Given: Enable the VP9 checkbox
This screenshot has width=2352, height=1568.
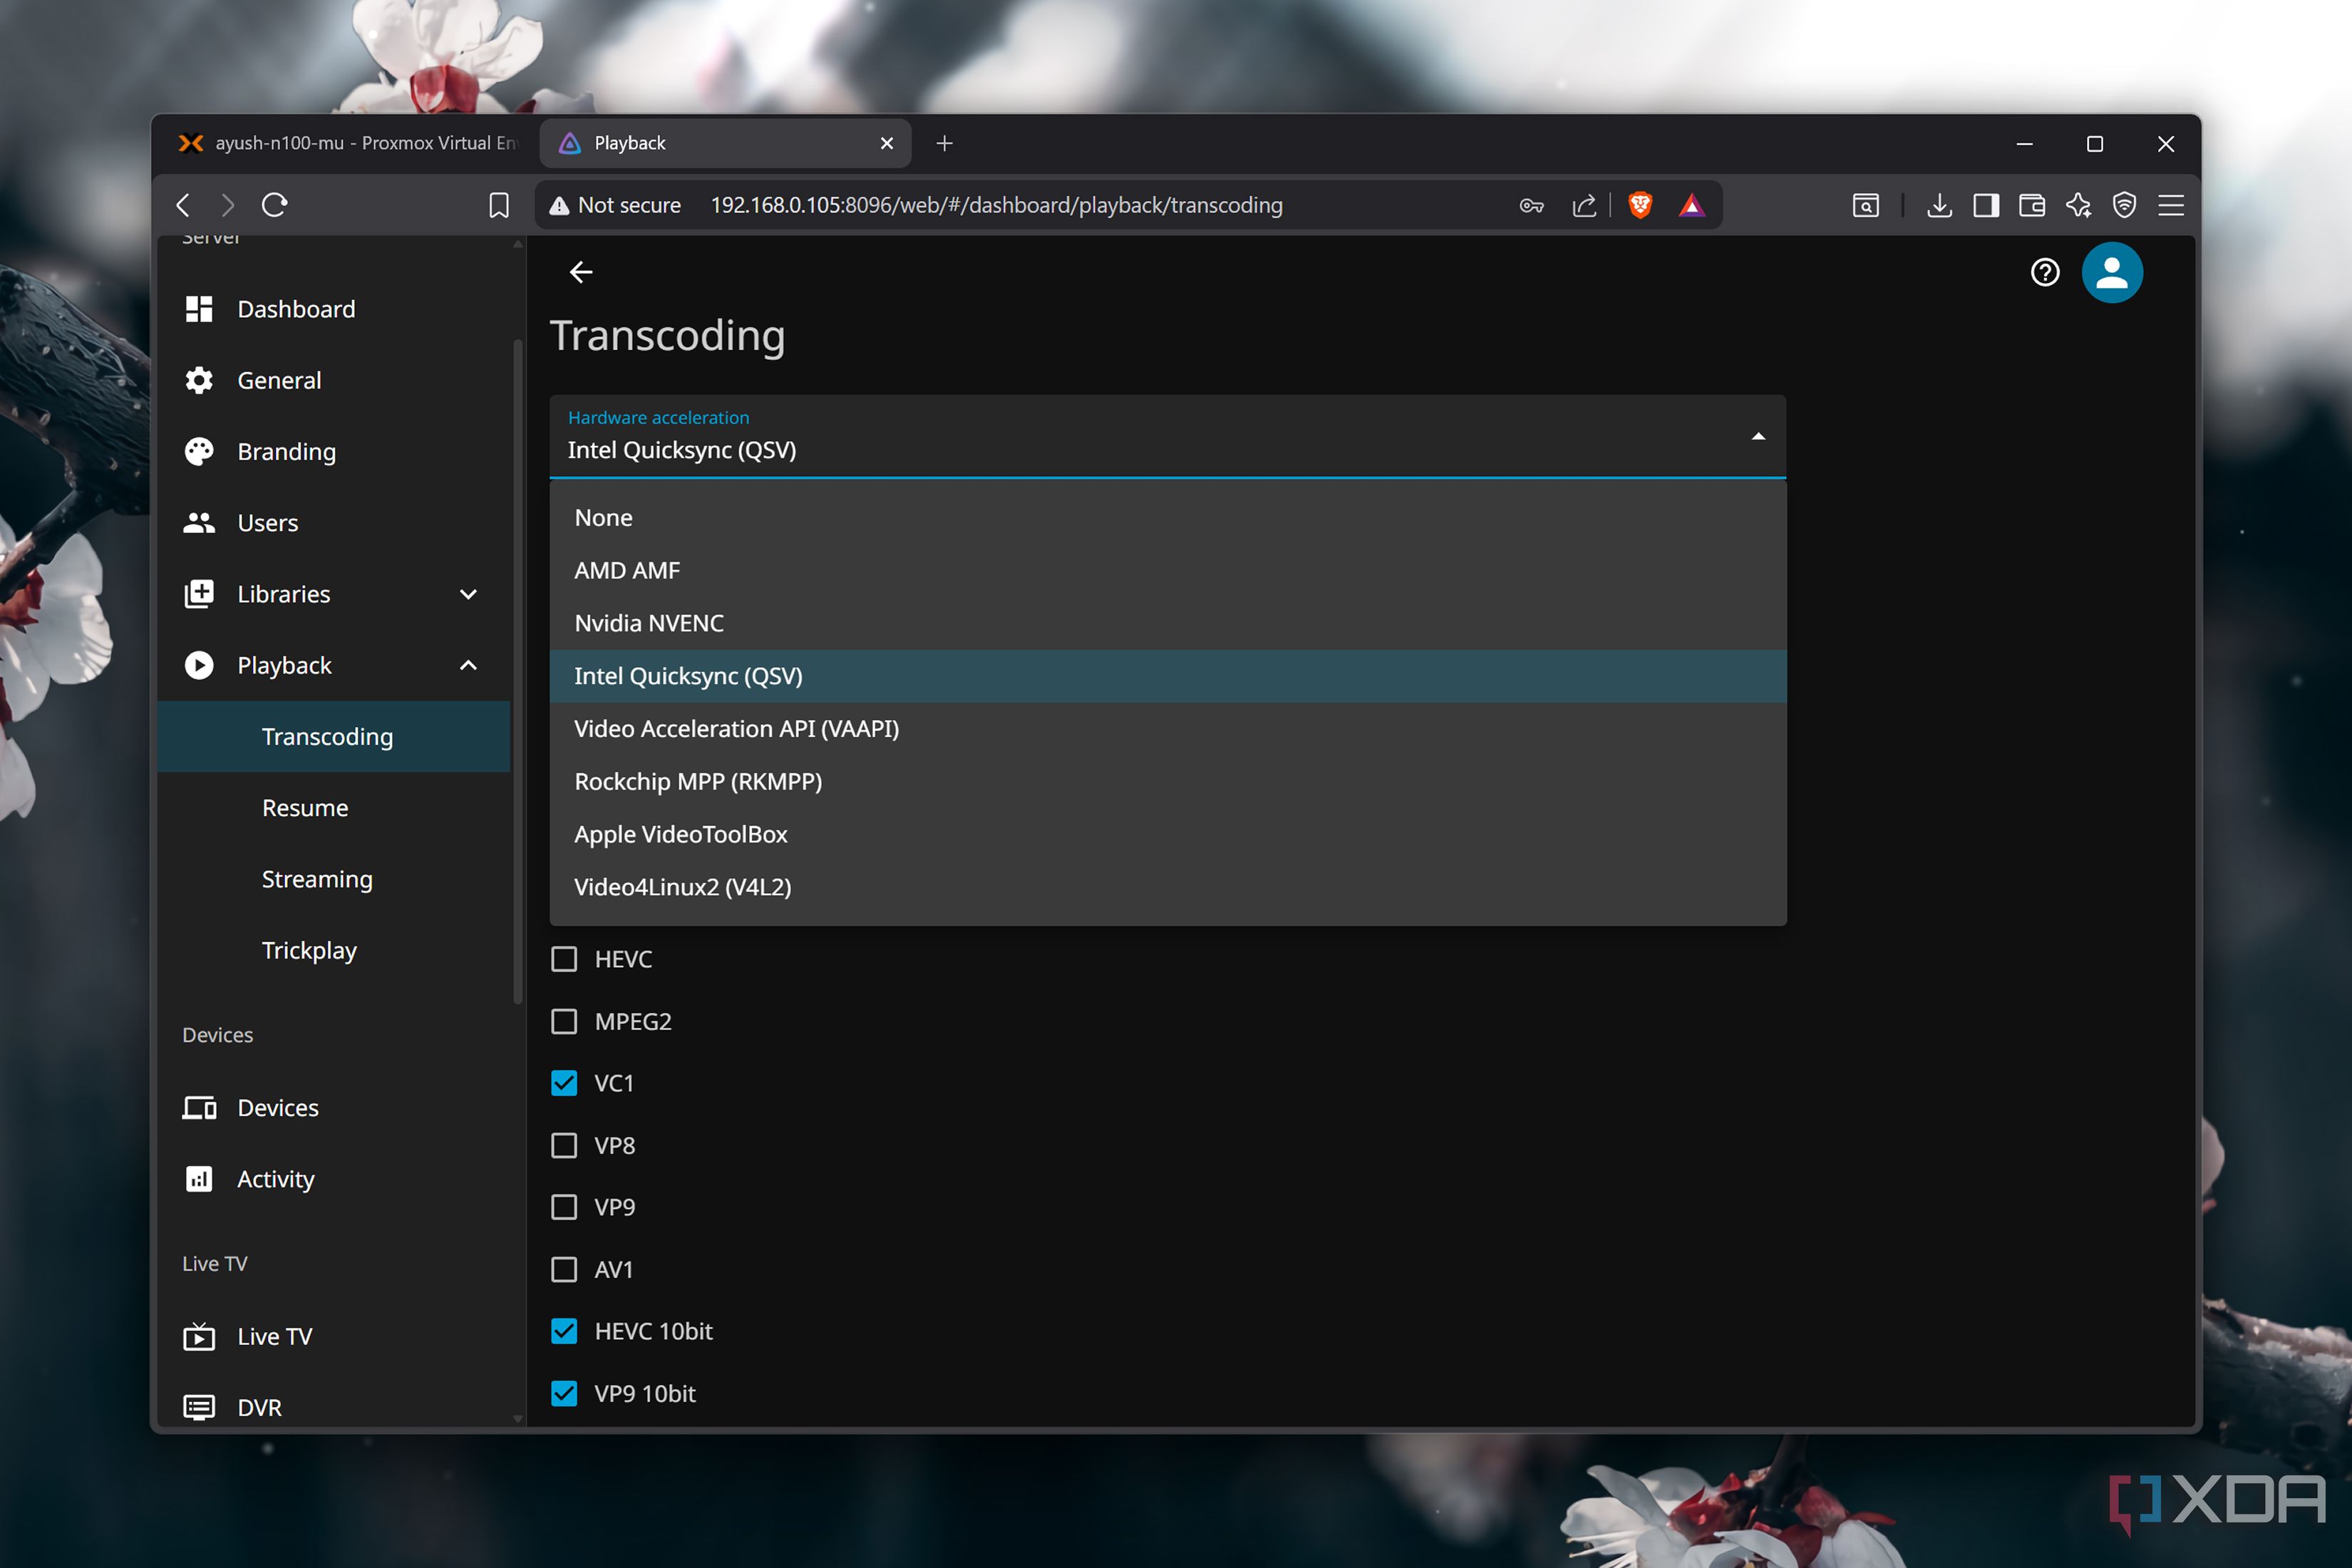Looking at the screenshot, I should pyautogui.click(x=564, y=1207).
